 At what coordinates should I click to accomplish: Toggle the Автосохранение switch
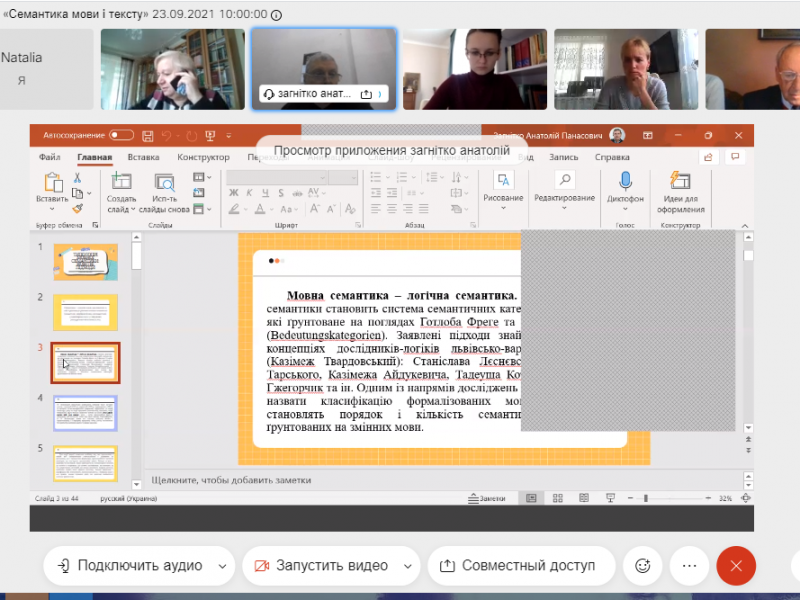pos(121,135)
